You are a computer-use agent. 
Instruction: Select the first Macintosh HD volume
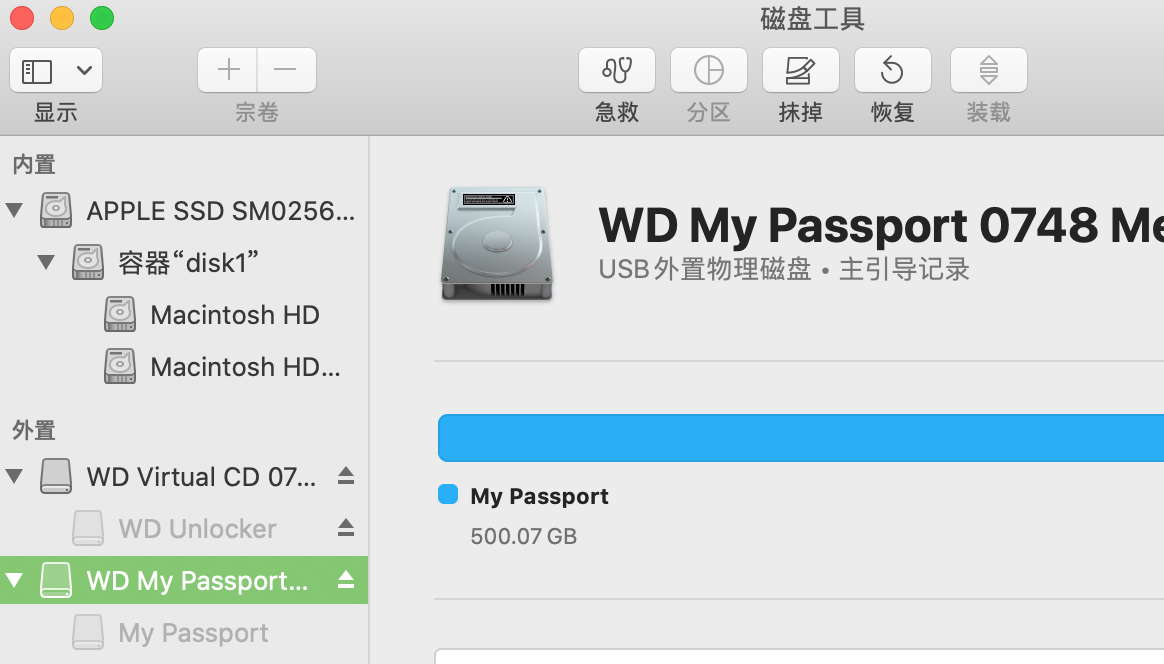click(x=234, y=315)
